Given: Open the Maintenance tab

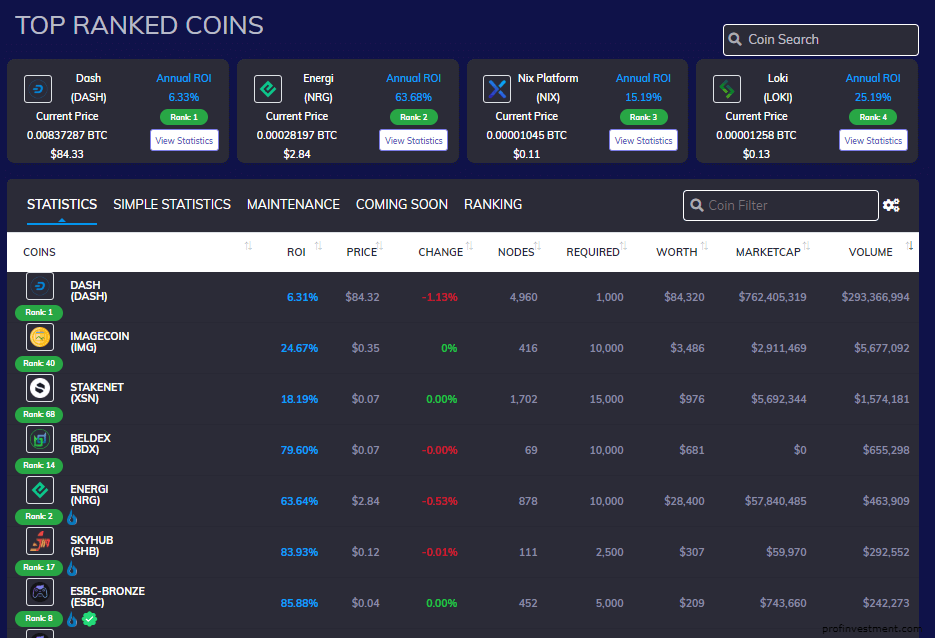Looking at the screenshot, I should click(293, 204).
